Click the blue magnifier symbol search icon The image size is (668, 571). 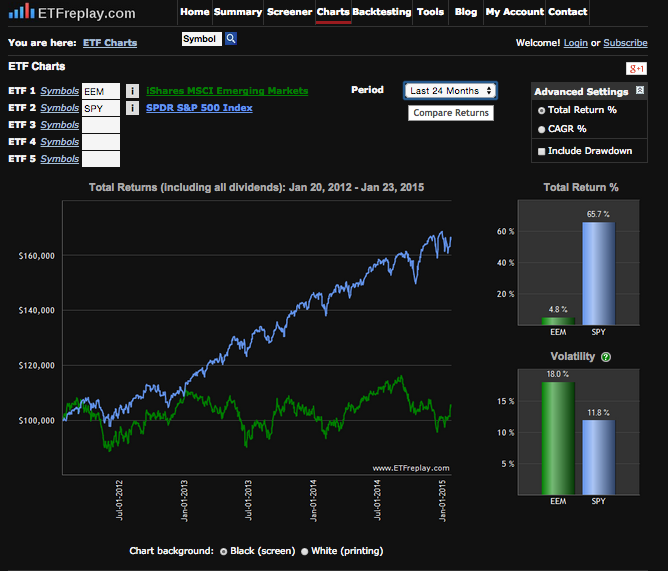click(231, 39)
